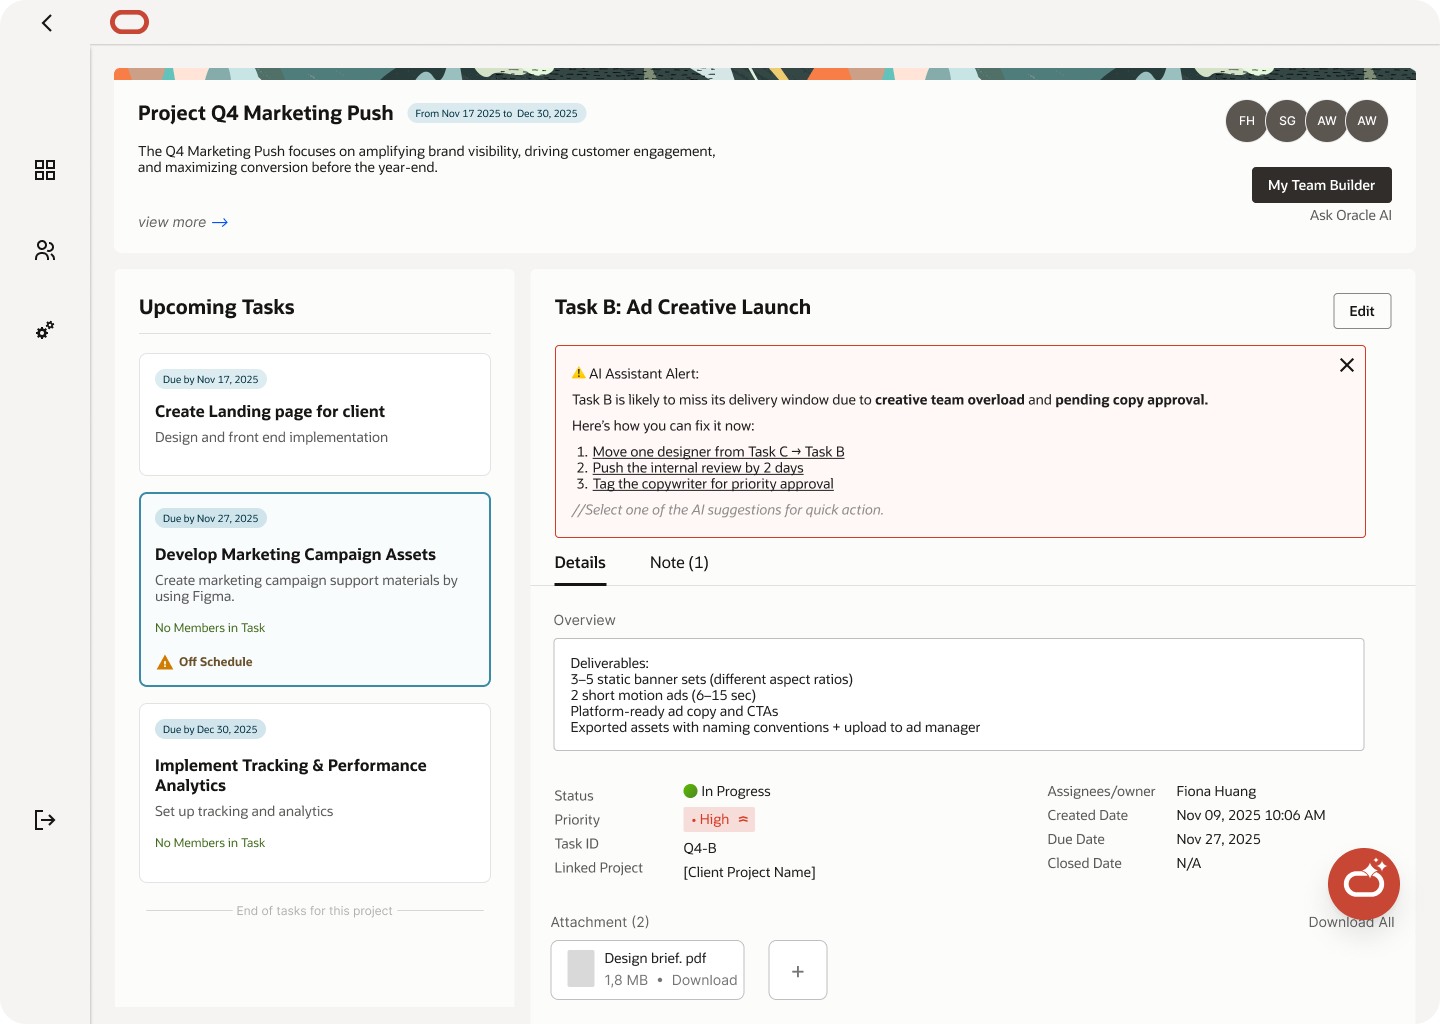Click the FH team member avatar
Viewport: 1440px width, 1024px height.
(1246, 121)
